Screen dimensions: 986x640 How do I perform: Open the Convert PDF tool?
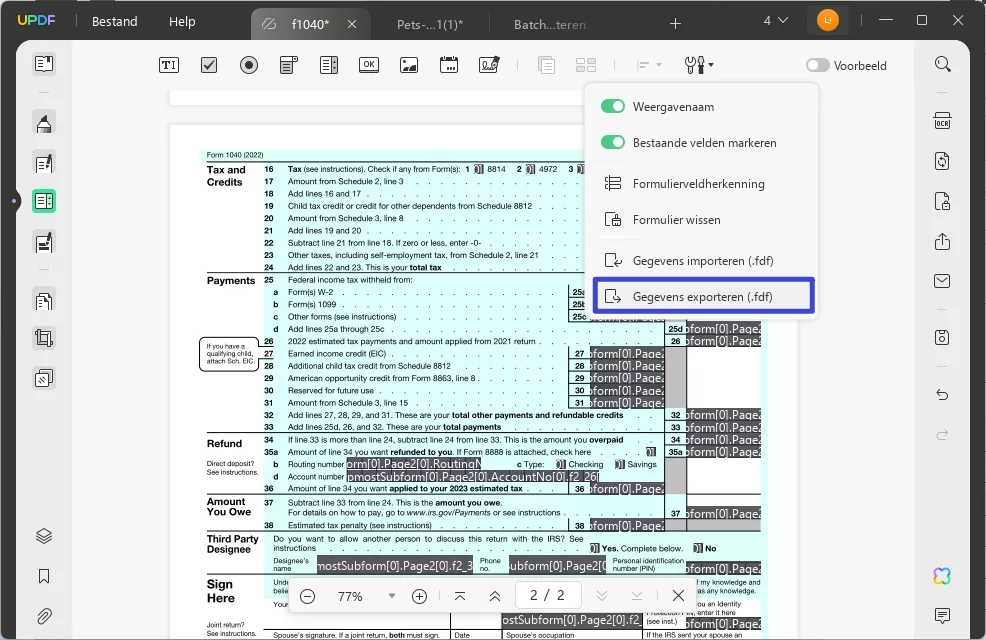pyautogui.click(x=942, y=161)
